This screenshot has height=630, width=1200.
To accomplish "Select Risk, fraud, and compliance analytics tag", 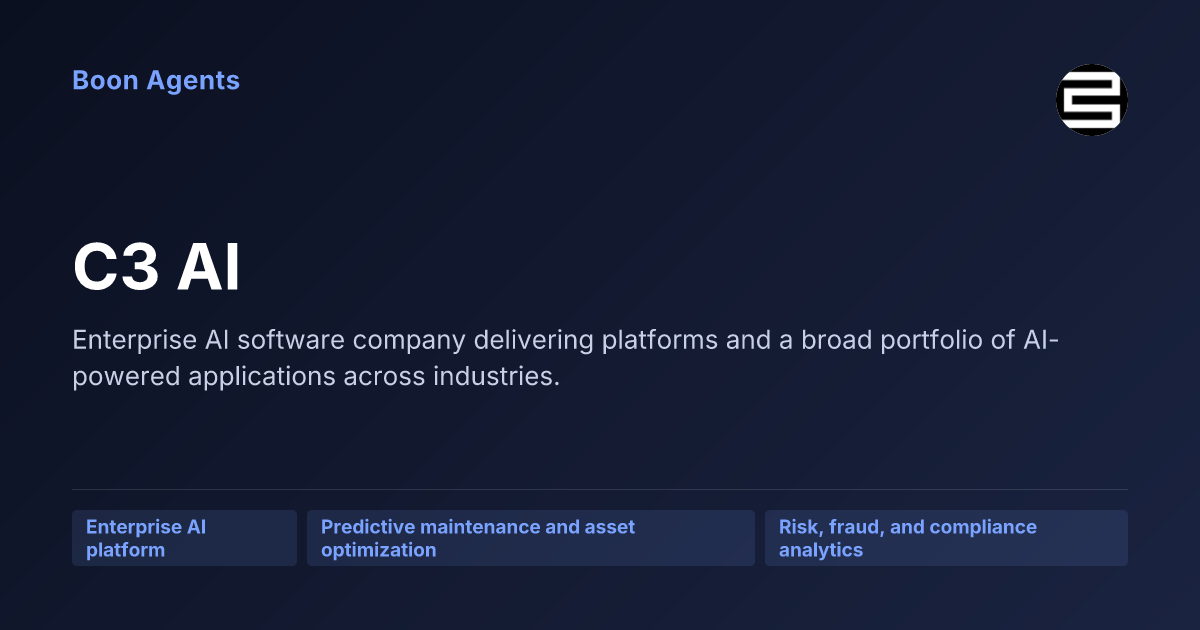I will tap(946, 538).
